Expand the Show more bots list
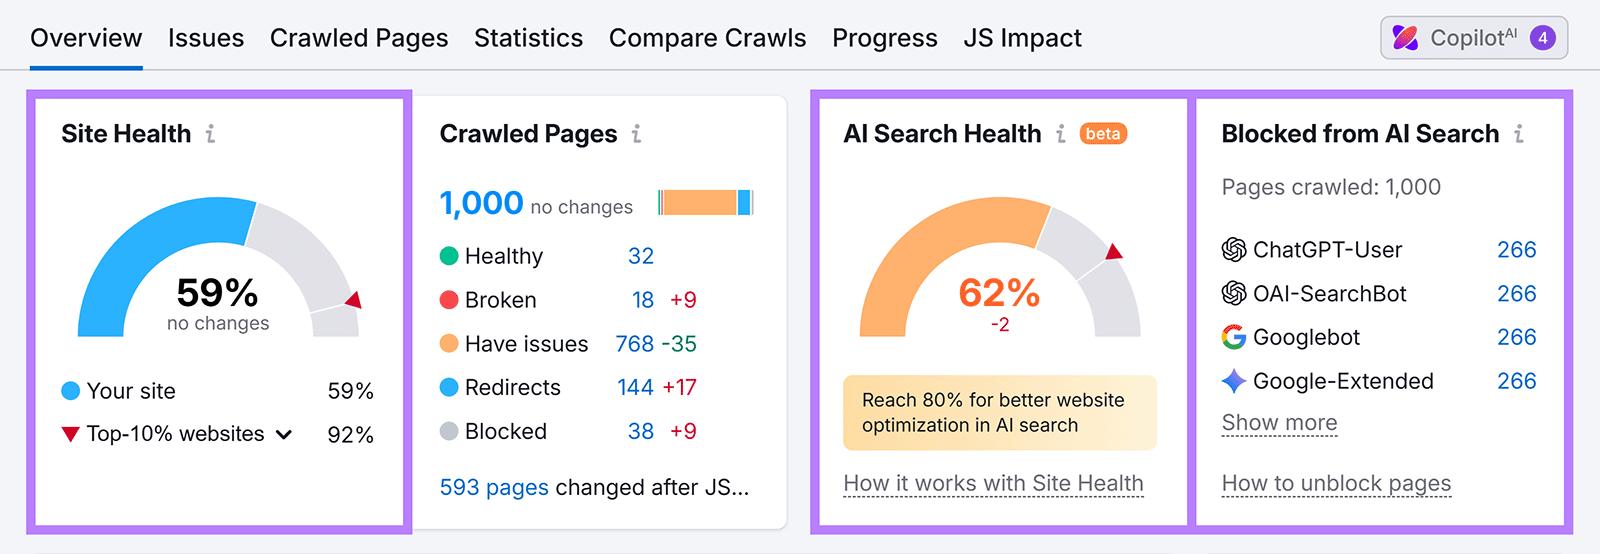 coord(1279,423)
